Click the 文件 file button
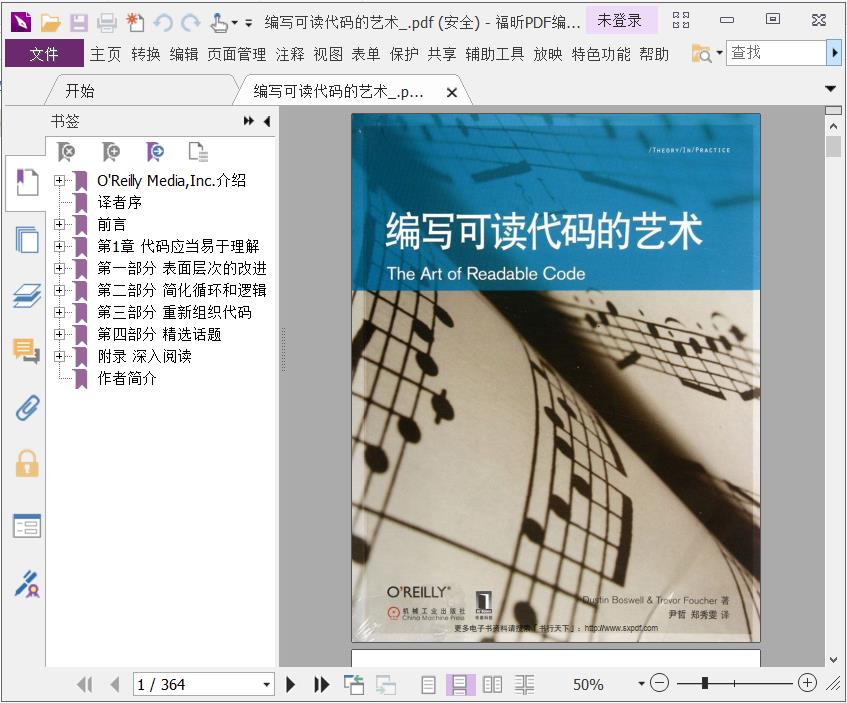The image size is (847, 703). tap(44, 54)
